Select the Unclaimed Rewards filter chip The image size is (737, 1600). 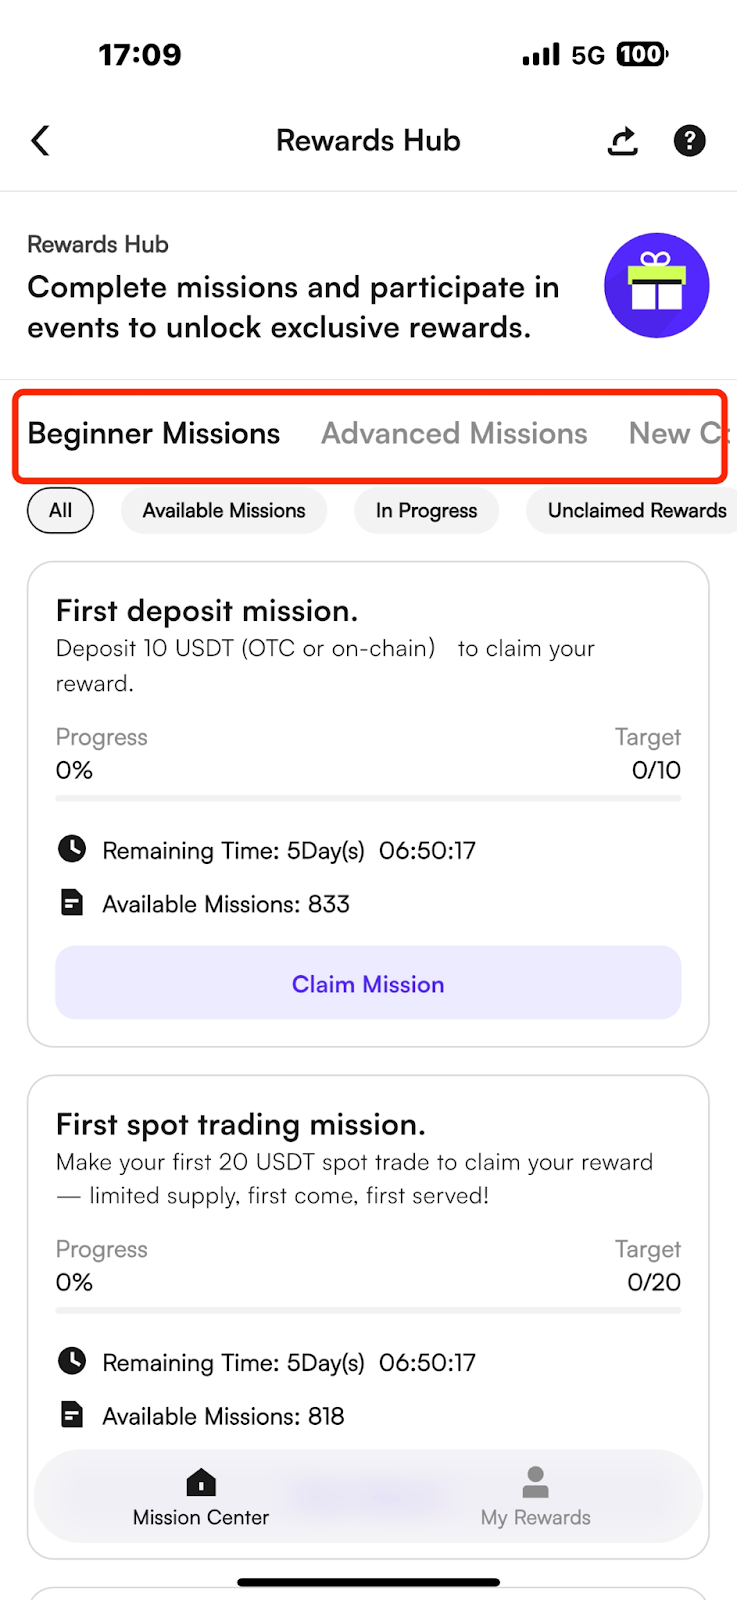pyautogui.click(x=632, y=510)
